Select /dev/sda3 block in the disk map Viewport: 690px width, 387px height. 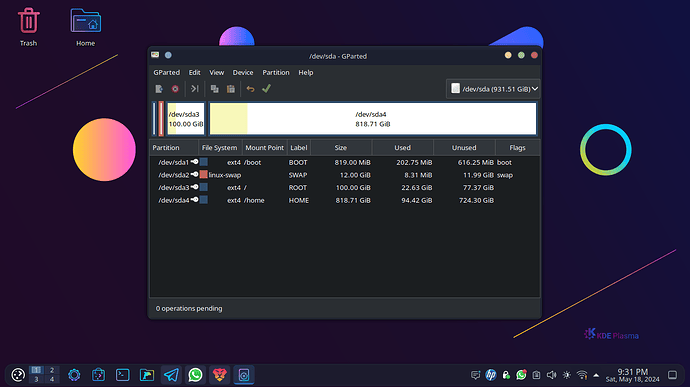click(x=186, y=119)
